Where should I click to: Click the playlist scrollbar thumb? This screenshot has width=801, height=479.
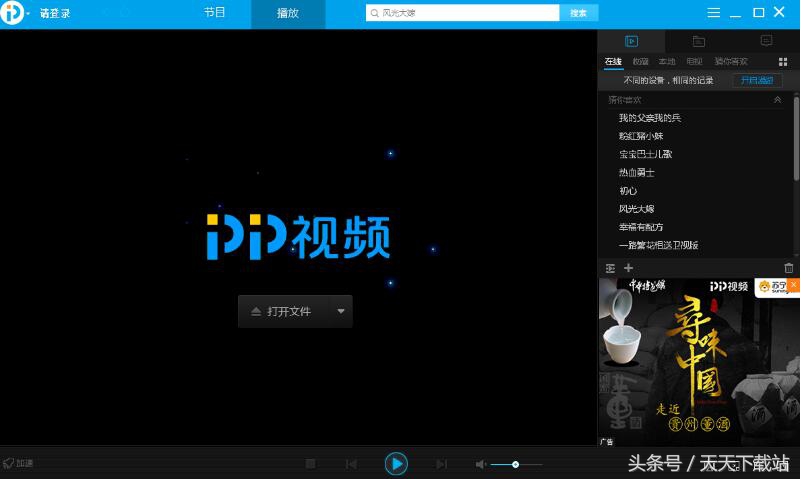tap(796, 138)
